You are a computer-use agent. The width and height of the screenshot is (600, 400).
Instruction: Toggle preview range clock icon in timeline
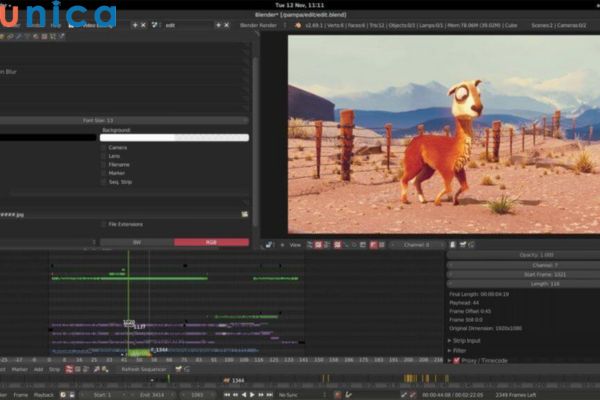pos(63,395)
